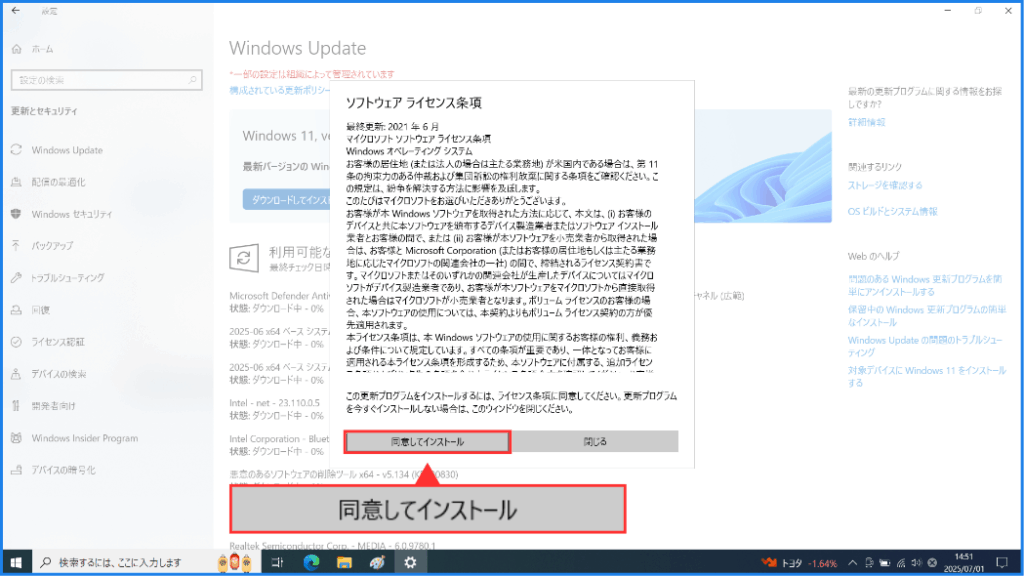Open ホーム in the Settings sidebar
Viewport: 1024px width, 576px height.
coord(42,49)
